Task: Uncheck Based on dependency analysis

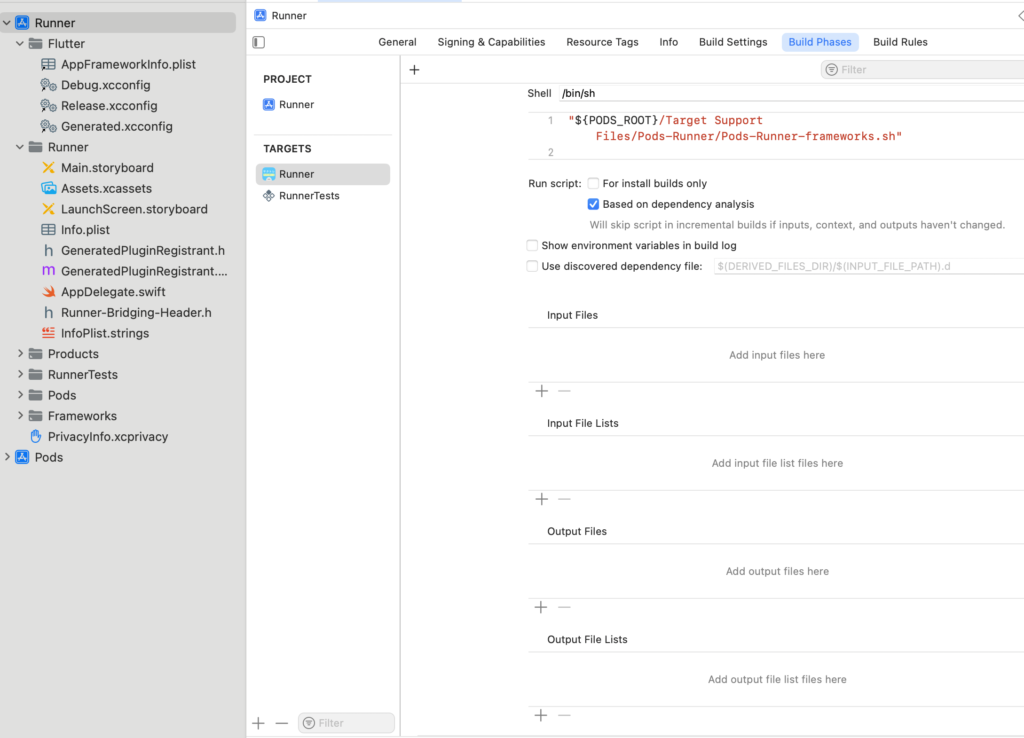Action: (x=593, y=203)
